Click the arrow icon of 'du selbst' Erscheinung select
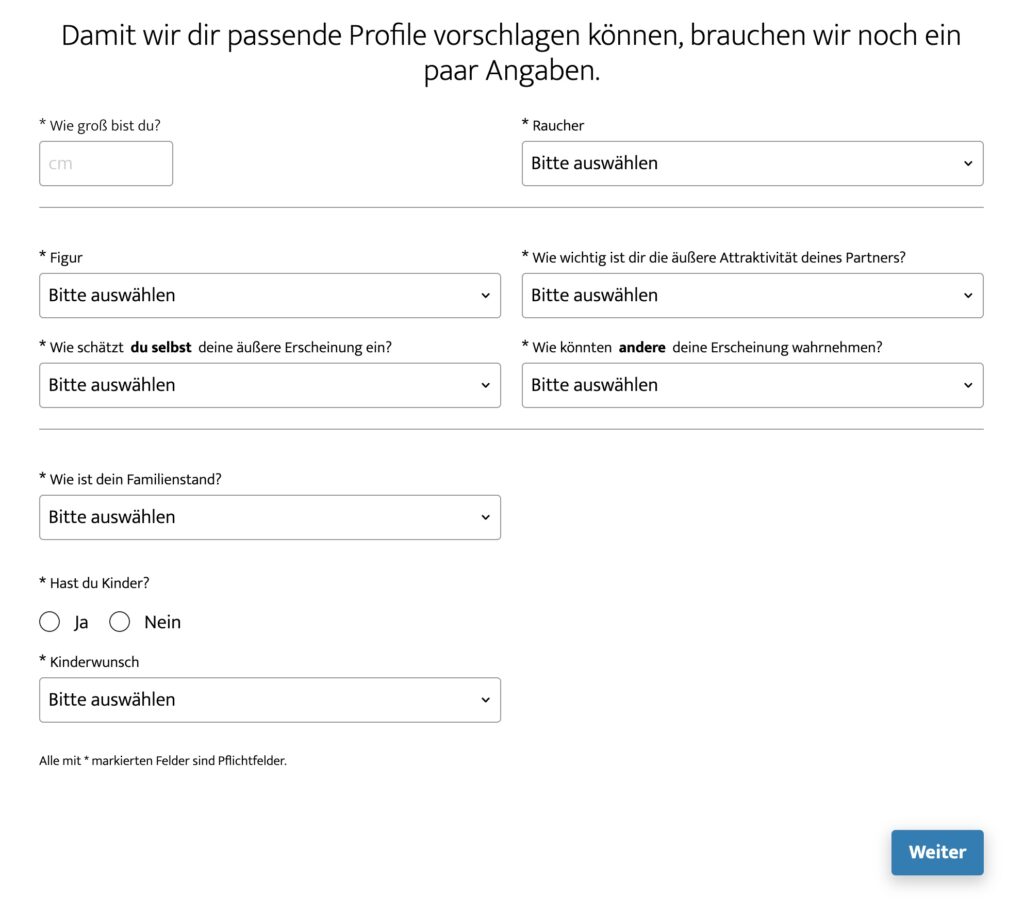 (x=485, y=386)
